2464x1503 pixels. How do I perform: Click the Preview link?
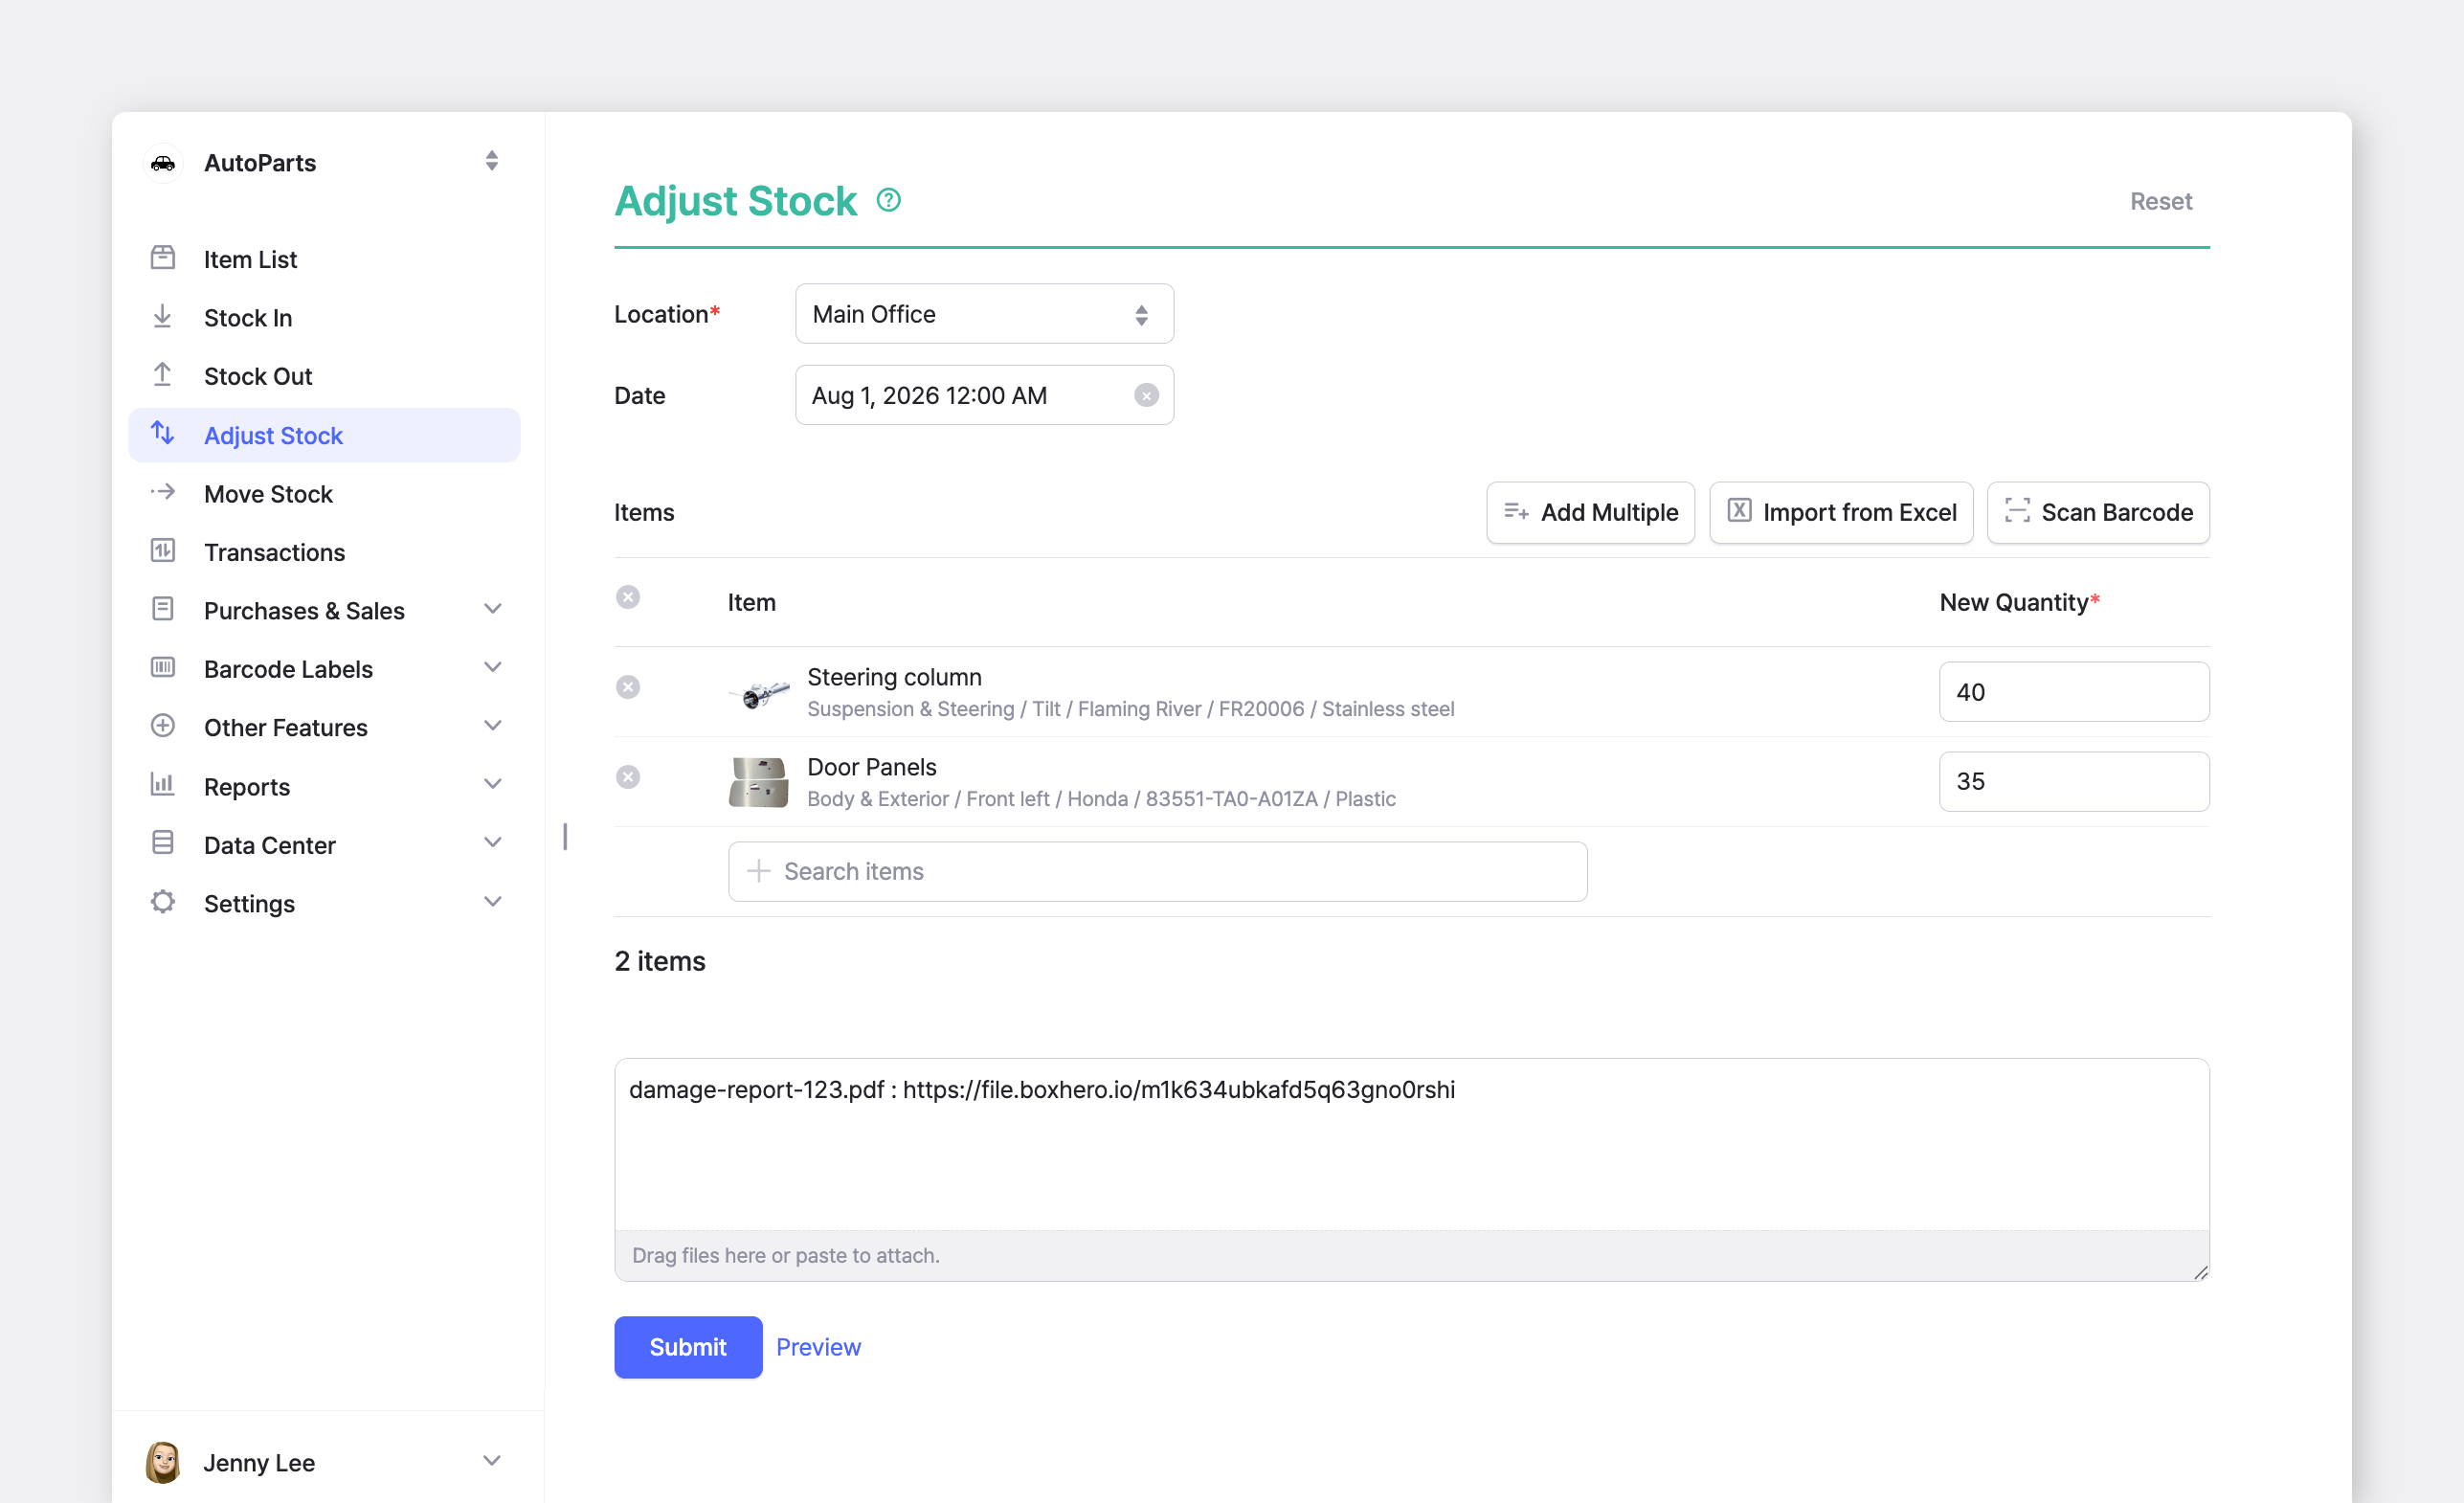coord(818,1347)
